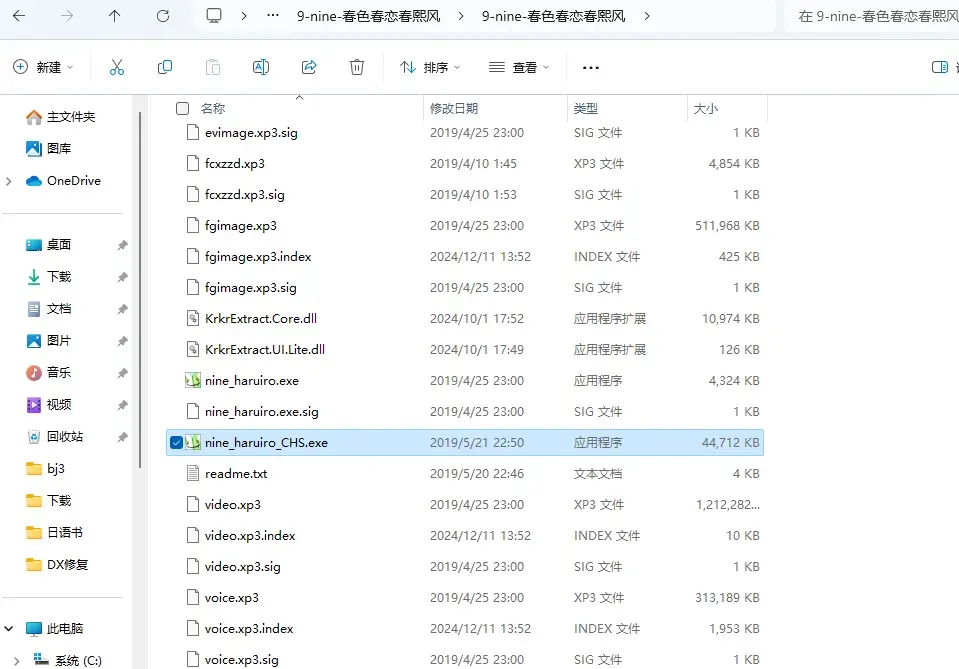
Task: Go up one folder level arrow
Action: (x=114, y=16)
